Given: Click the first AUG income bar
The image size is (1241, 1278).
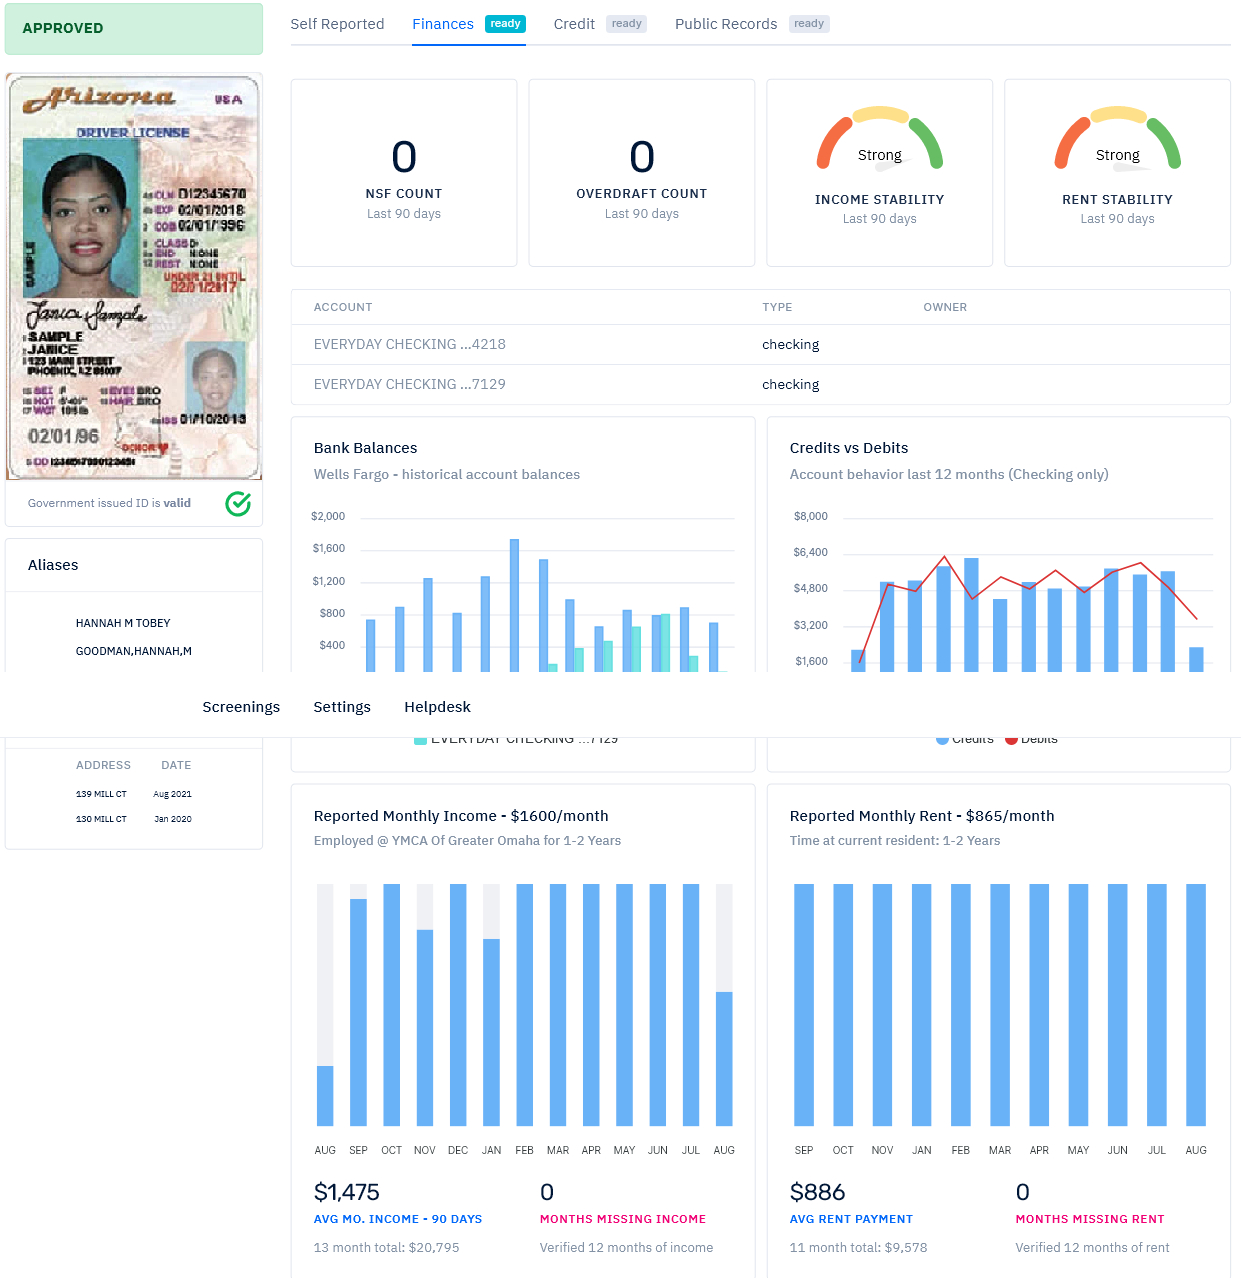Looking at the screenshot, I should (325, 1096).
